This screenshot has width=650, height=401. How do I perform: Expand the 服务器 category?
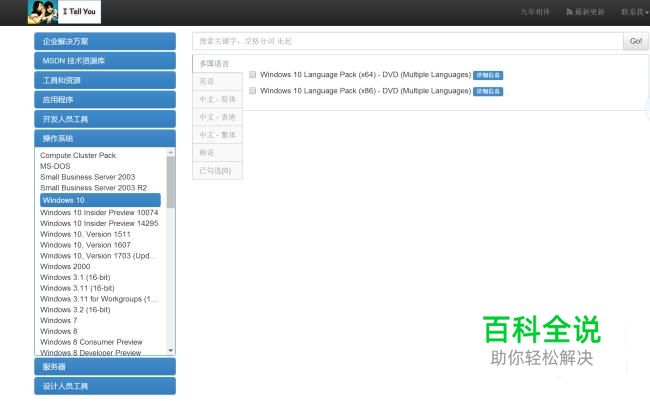105,367
